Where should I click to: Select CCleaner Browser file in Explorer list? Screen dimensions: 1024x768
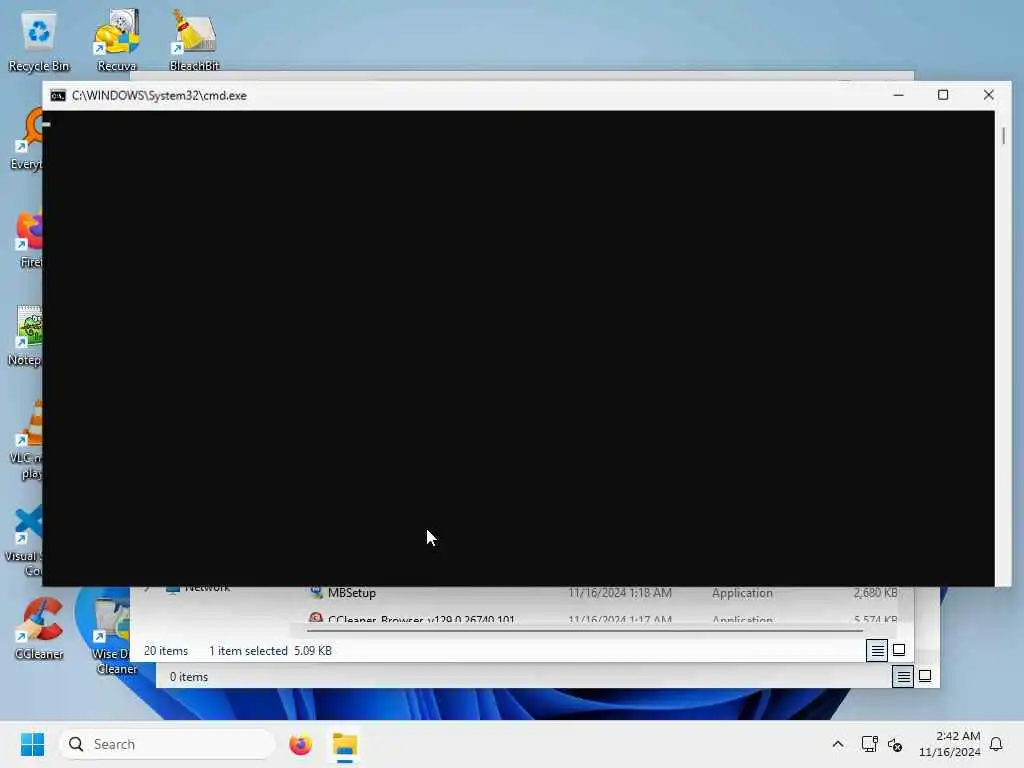(x=421, y=618)
